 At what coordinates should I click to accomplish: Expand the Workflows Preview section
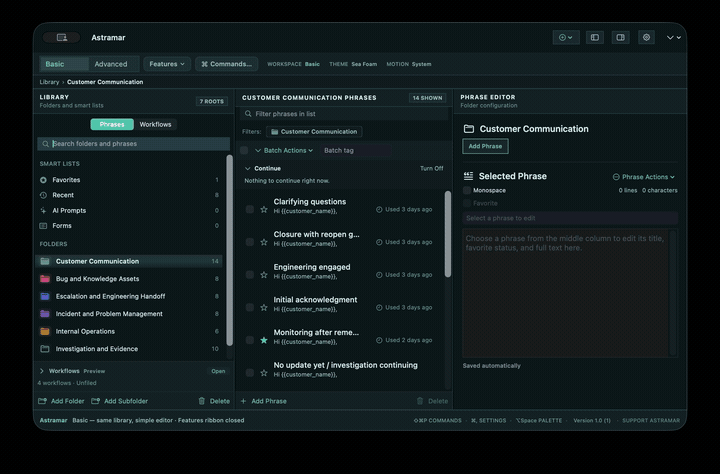(x=42, y=371)
